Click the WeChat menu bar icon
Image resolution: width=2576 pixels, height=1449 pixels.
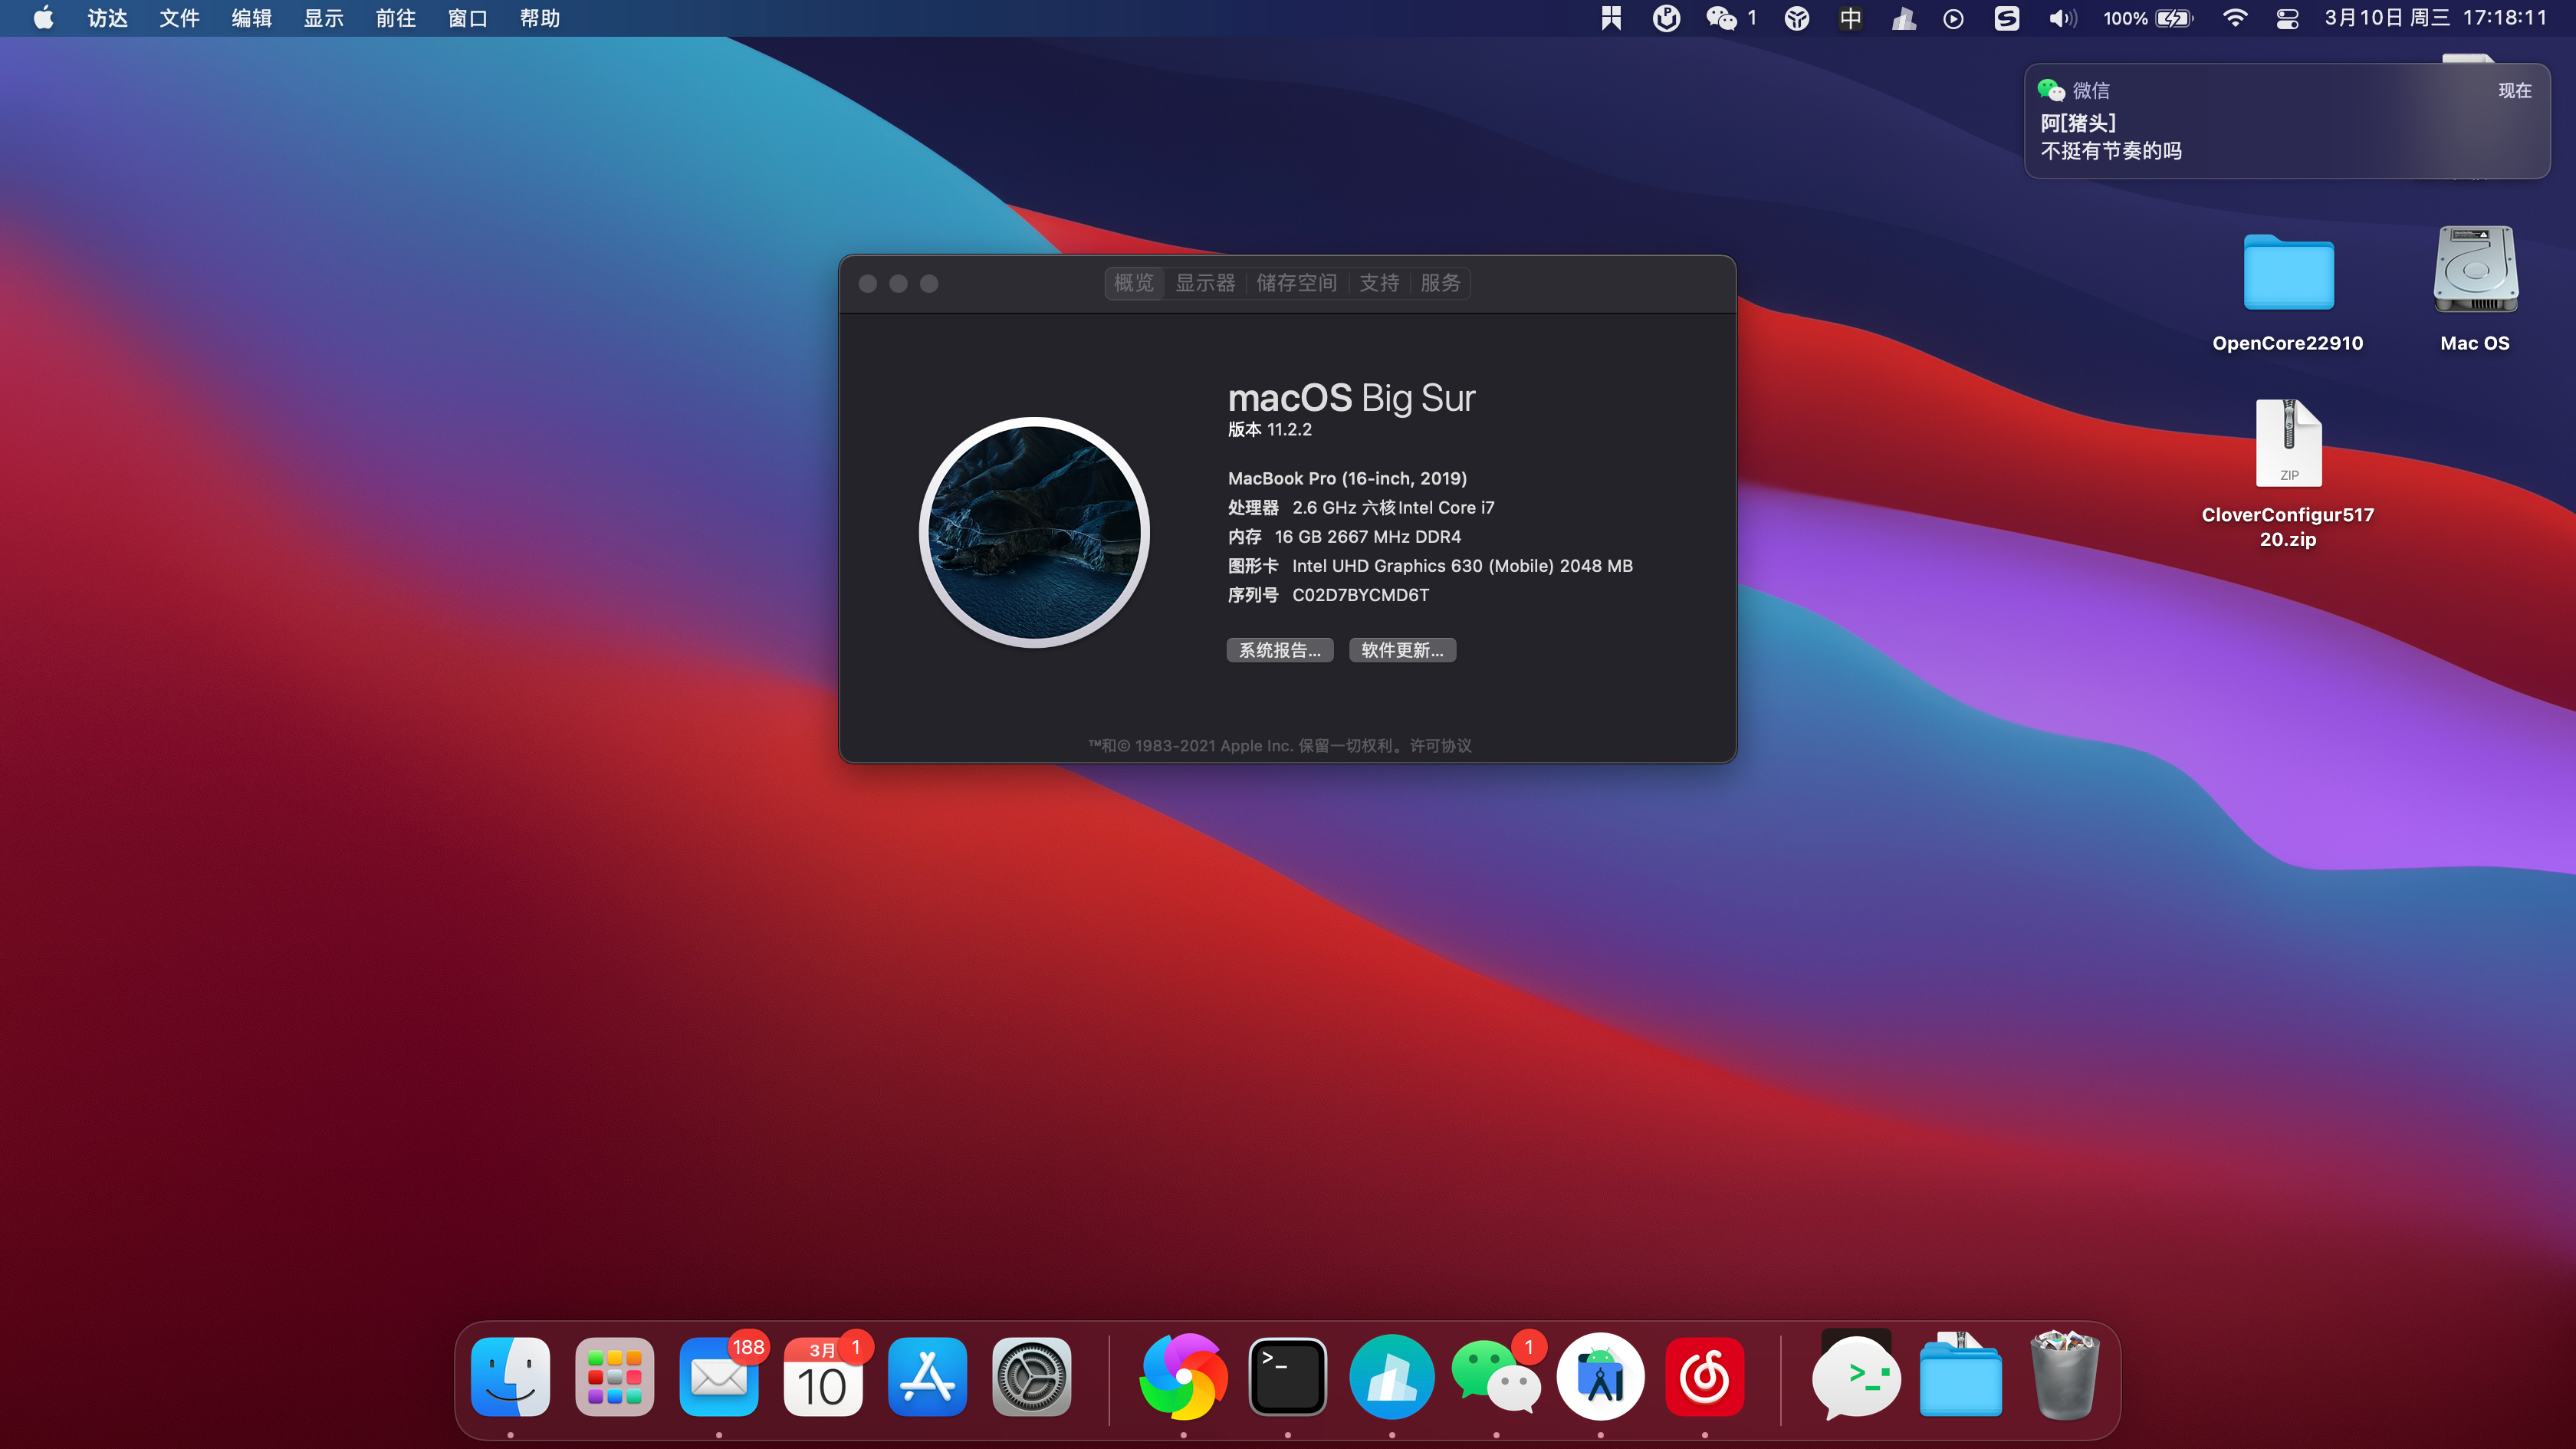click(1730, 18)
